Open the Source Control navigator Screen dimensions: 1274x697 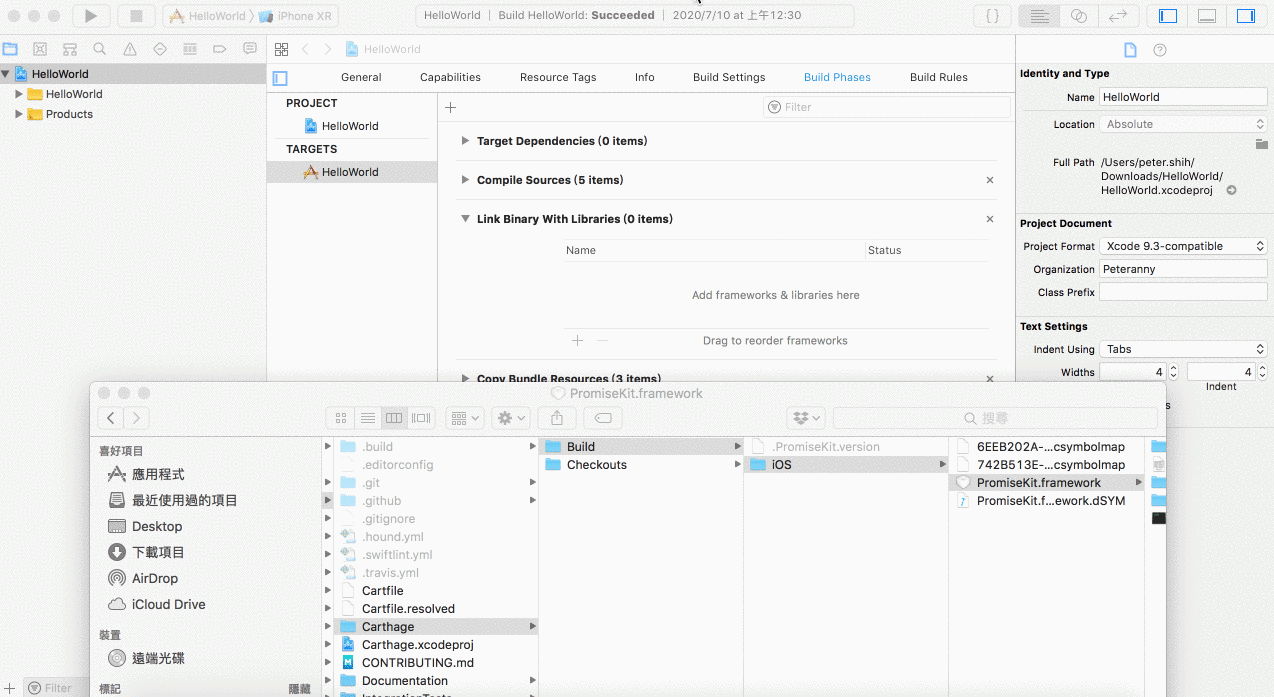click(40, 49)
